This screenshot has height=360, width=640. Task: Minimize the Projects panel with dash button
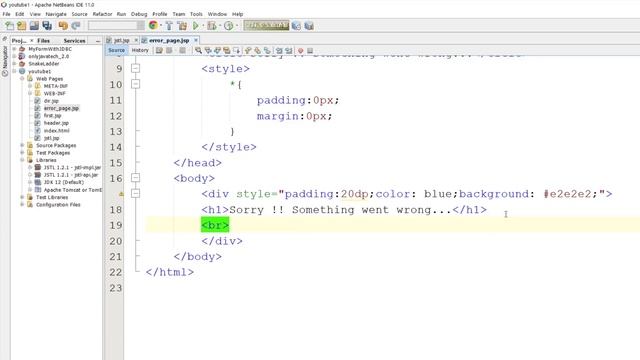point(98,41)
